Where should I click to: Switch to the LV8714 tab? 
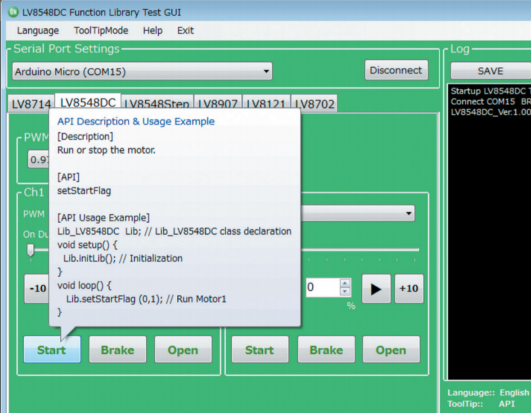(31, 104)
